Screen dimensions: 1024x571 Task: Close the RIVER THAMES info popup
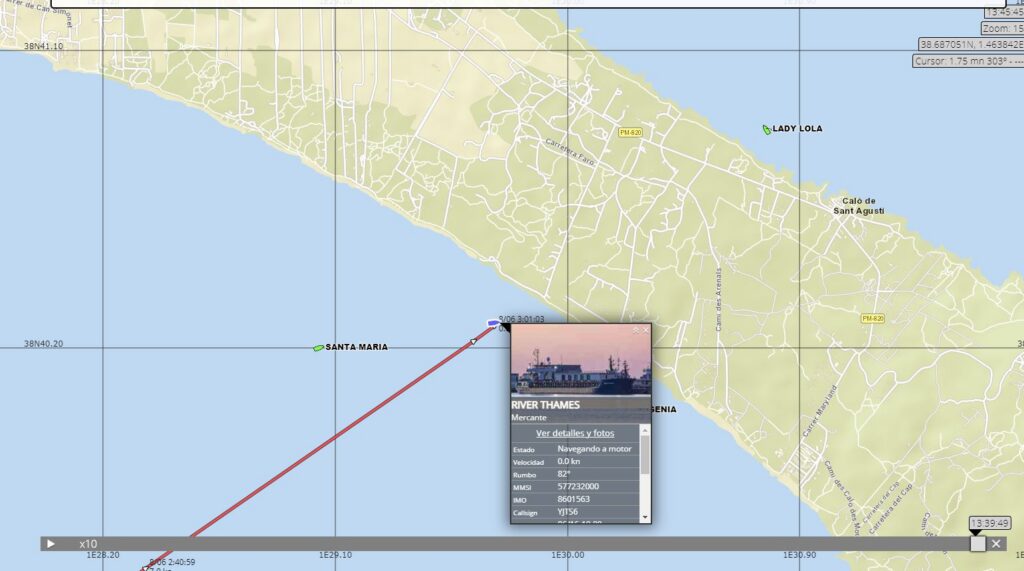646,329
